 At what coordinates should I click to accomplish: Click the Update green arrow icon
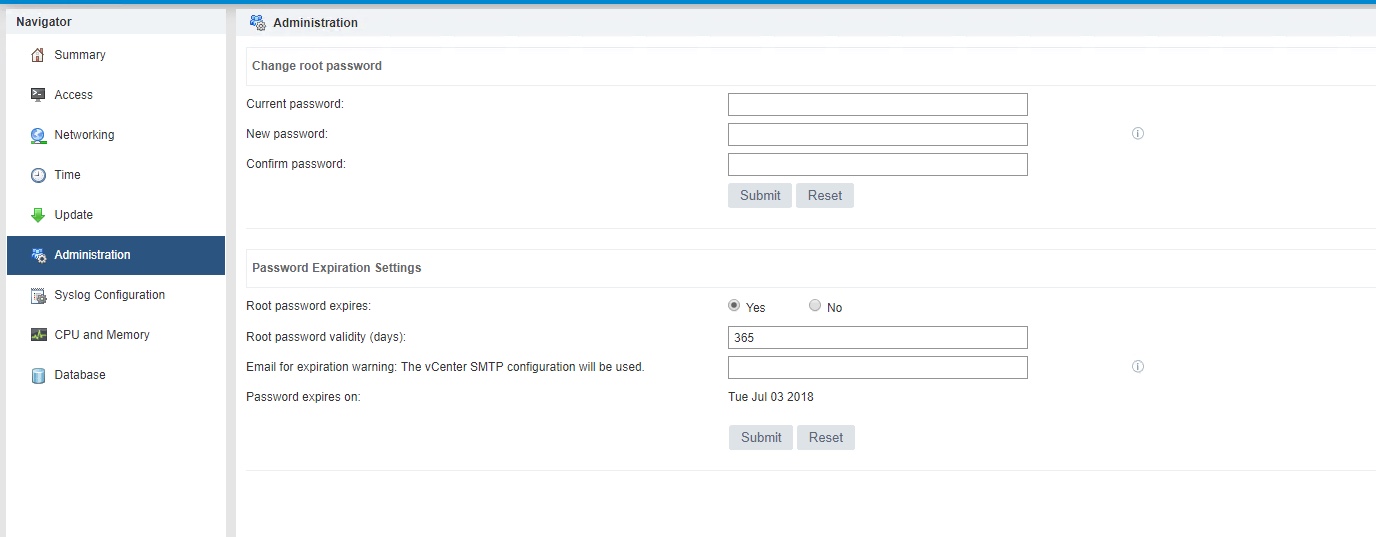pyautogui.click(x=38, y=215)
